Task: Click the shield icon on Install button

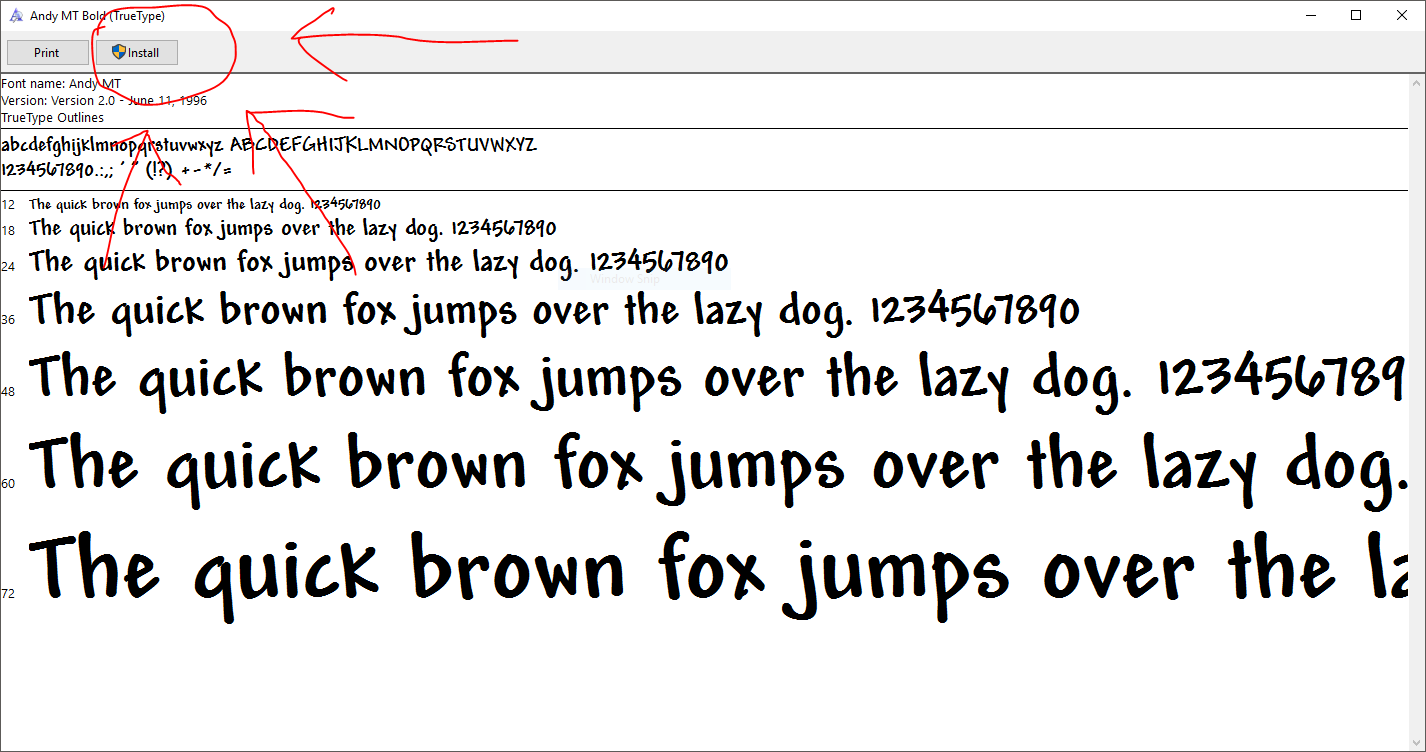Action: [x=118, y=52]
